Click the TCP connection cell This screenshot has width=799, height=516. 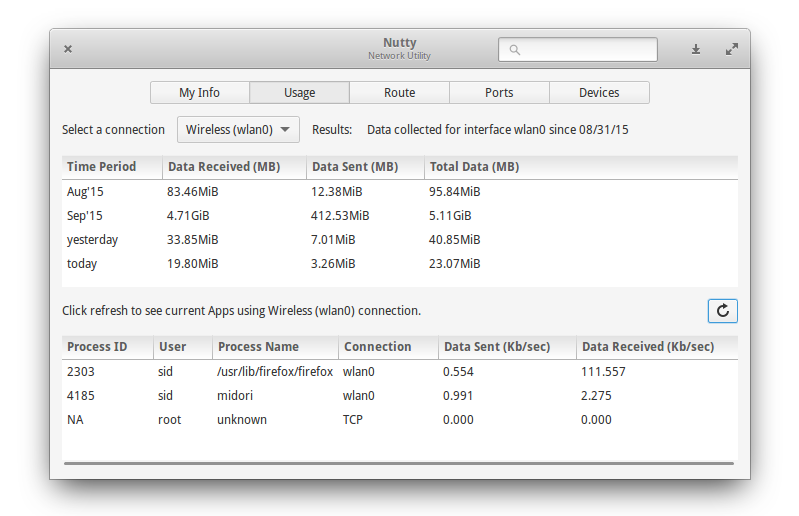[353, 420]
